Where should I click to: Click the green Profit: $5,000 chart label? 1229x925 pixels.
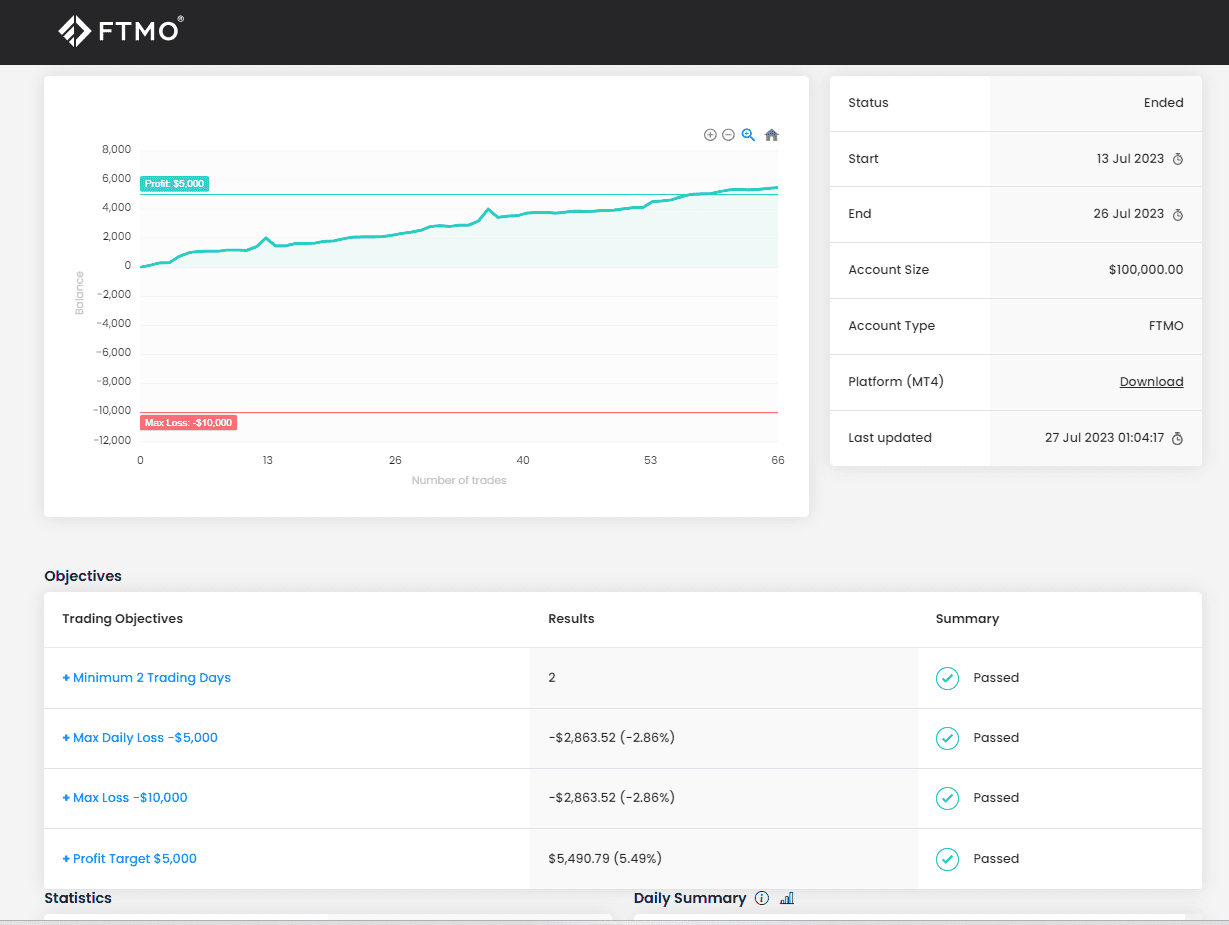point(174,184)
